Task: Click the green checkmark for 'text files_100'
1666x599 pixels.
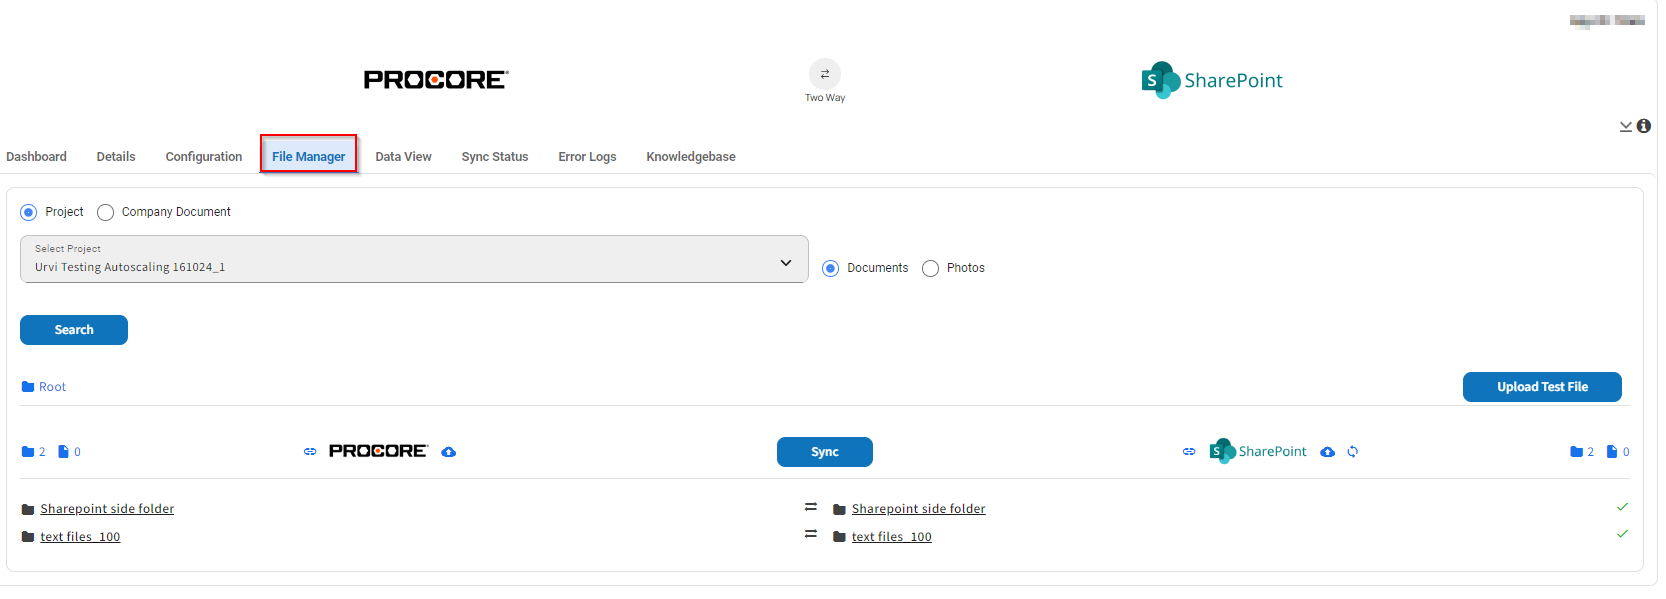Action: point(1622,534)
